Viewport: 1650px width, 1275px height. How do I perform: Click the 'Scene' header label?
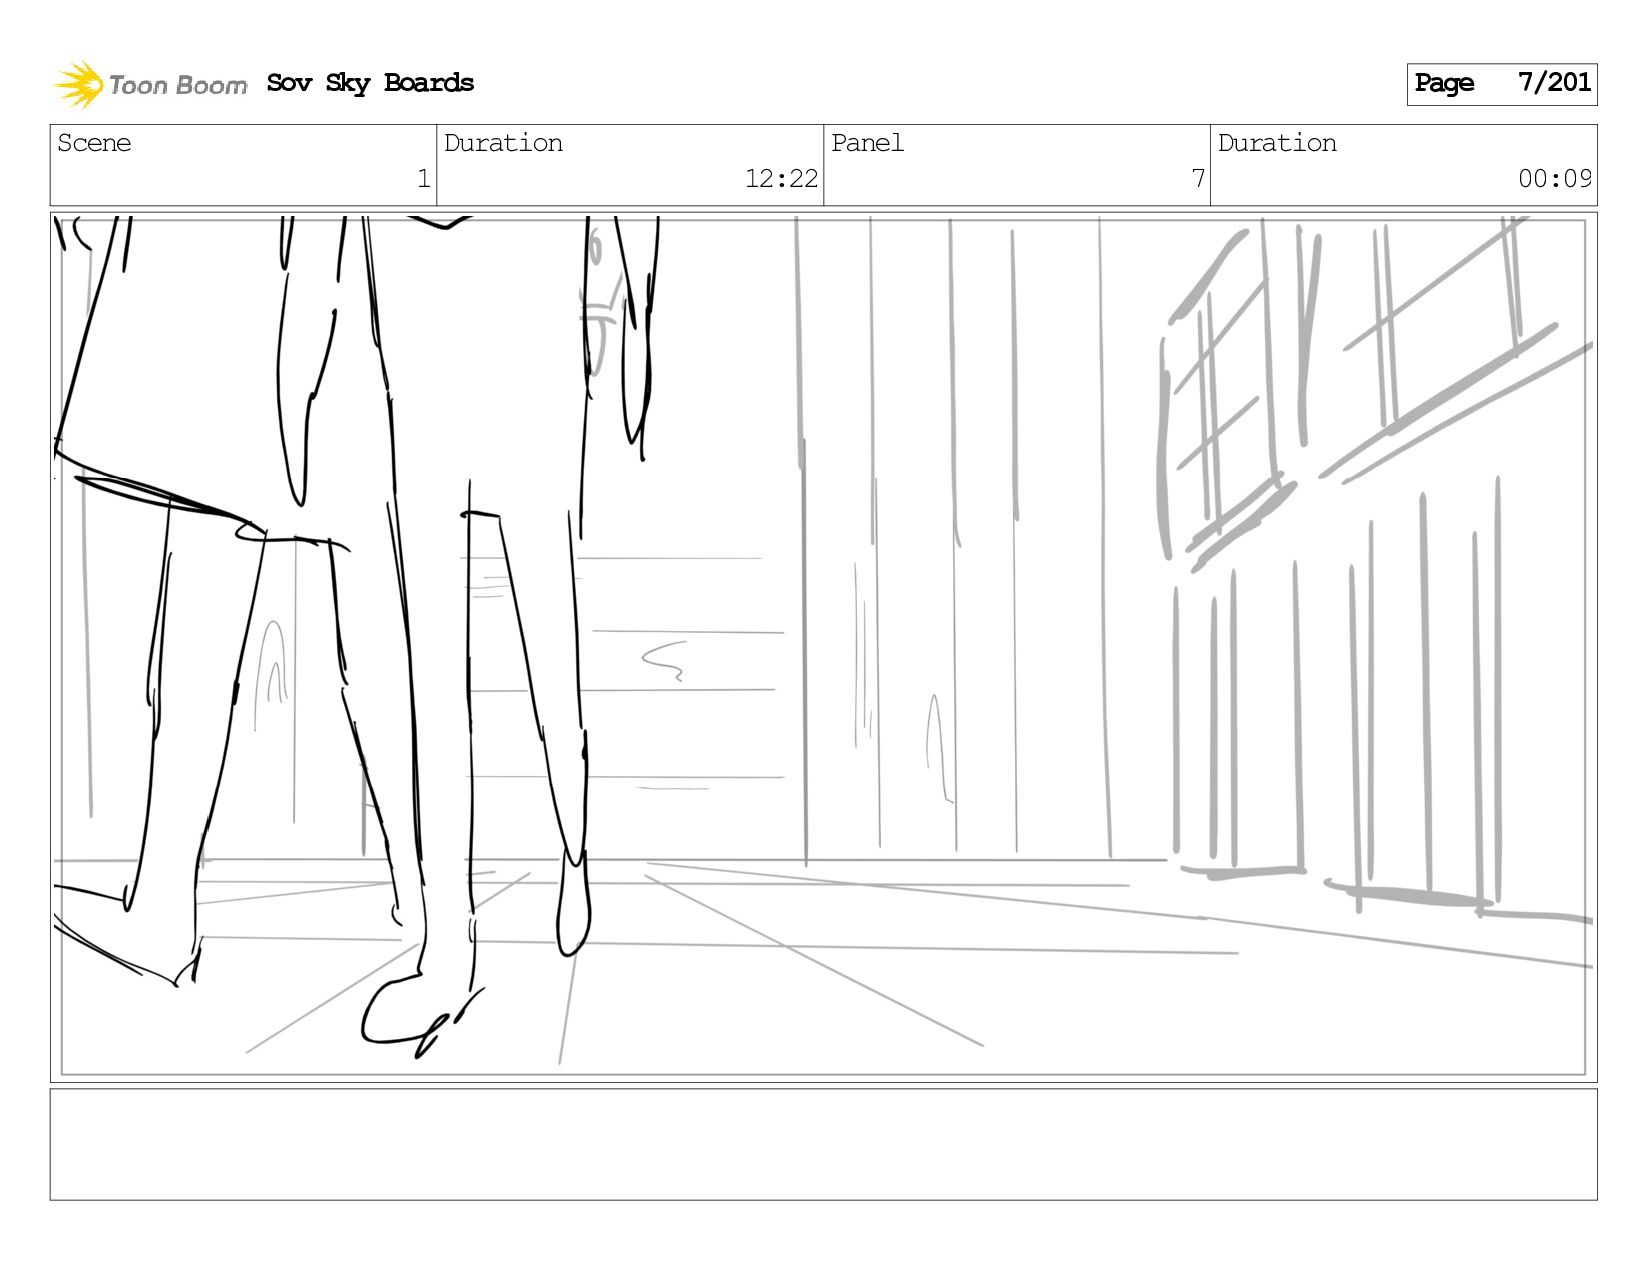coord(94,143)
